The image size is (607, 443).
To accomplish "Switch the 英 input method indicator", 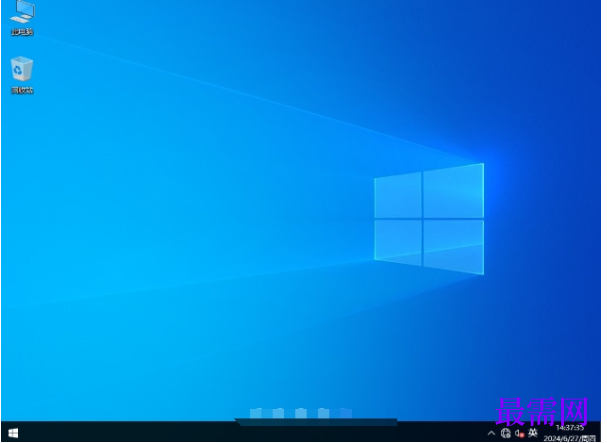I will (533, 433).
